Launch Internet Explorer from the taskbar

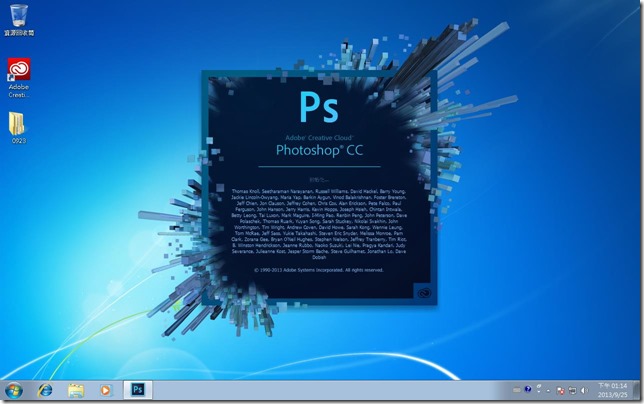(45, 390)
